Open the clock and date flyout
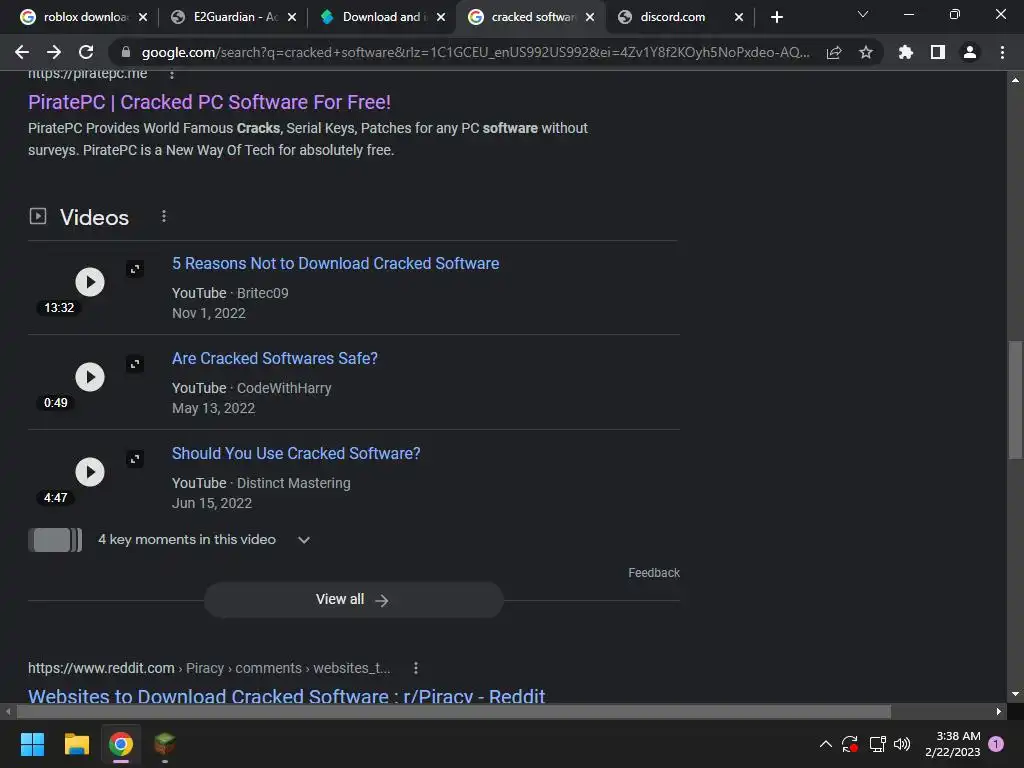Viewport: 1024px width, 768px height. [953, 744]
